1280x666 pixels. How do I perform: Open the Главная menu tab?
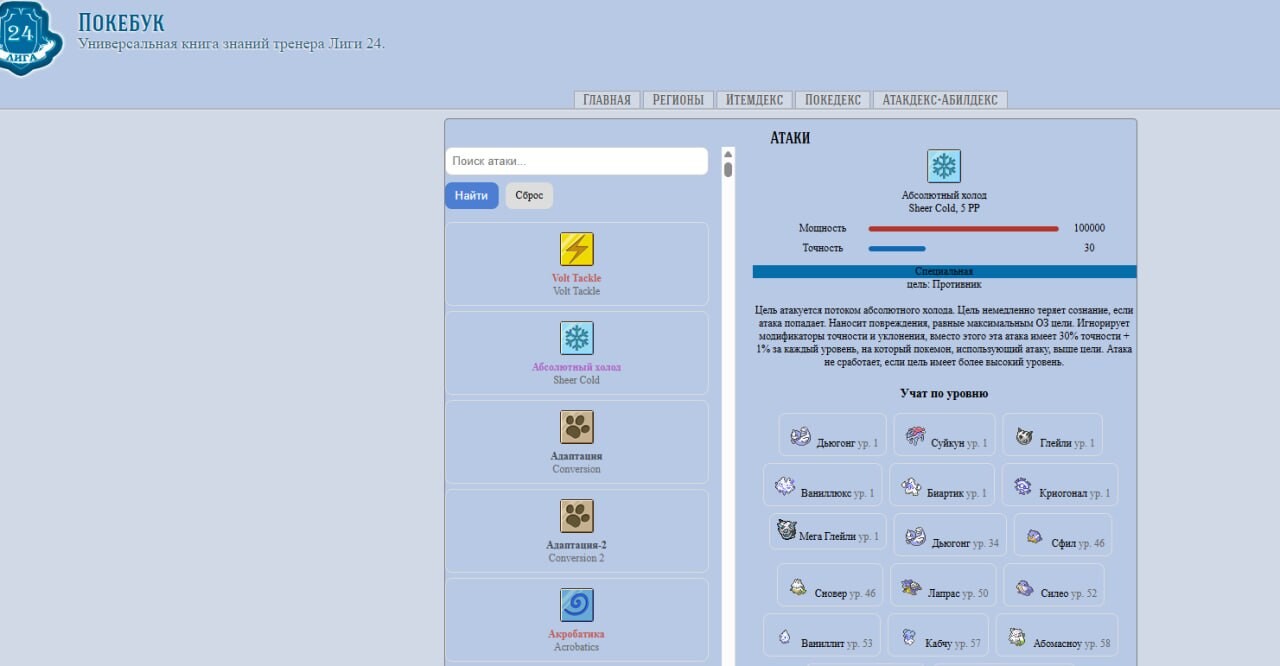607,100
